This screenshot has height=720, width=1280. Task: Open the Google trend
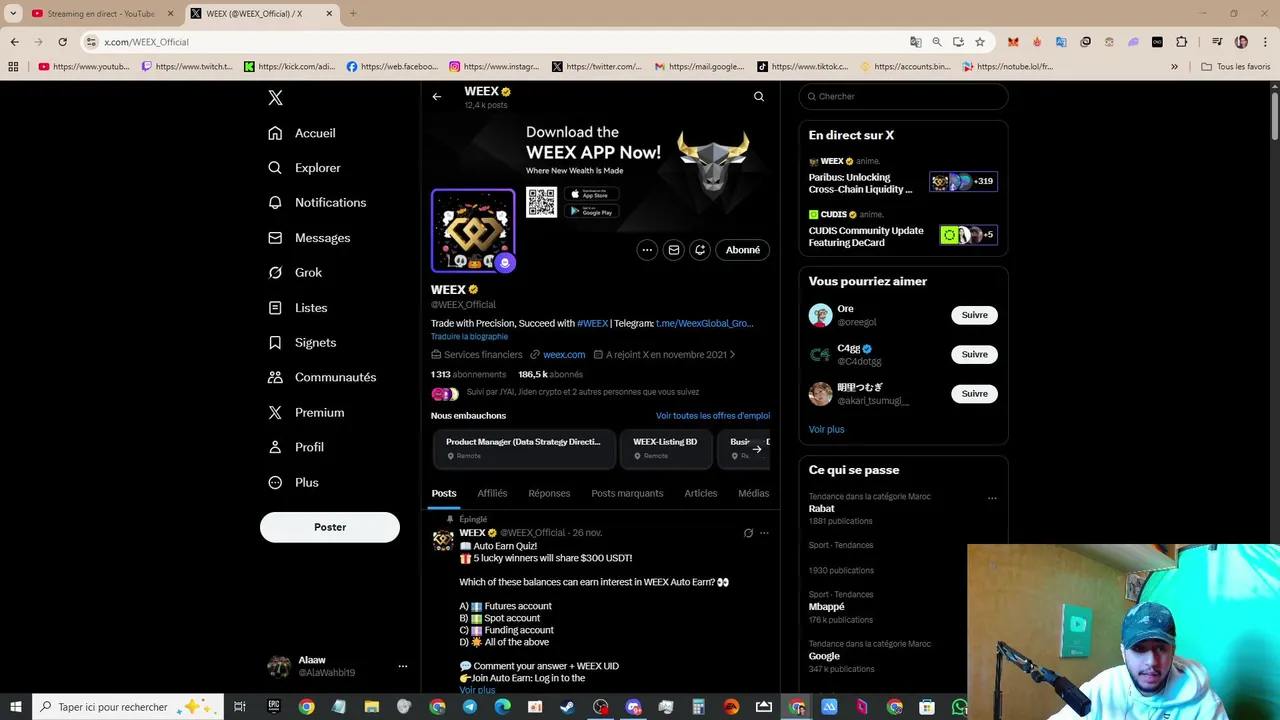(x=824, y=656)
